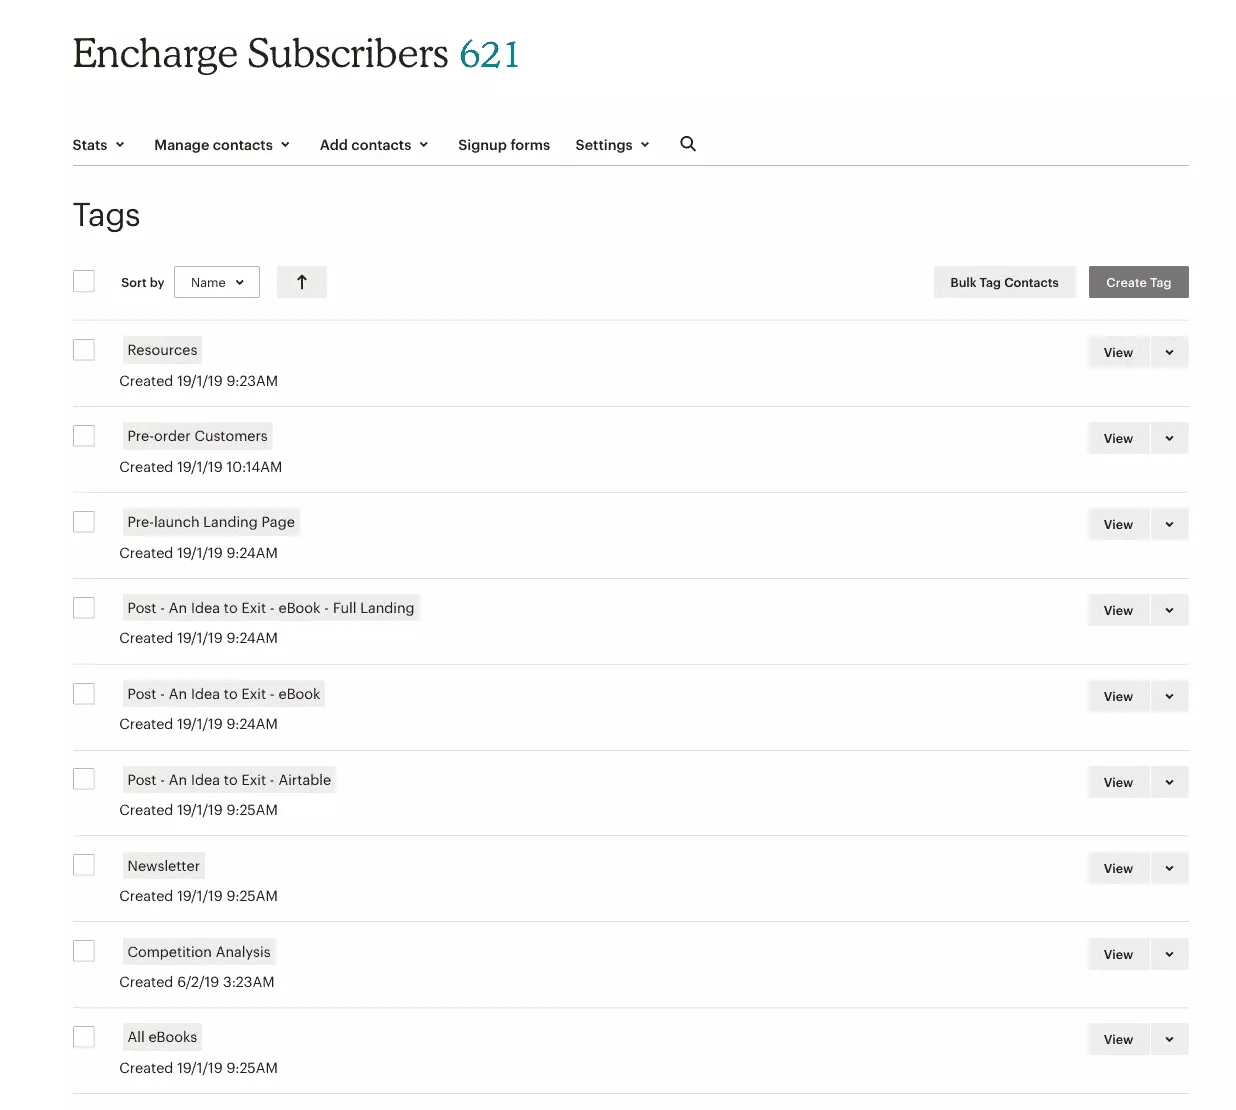Open the Add contacts menu
The height and width of the screenshot is (1110, 1236).
click(374, 145)
